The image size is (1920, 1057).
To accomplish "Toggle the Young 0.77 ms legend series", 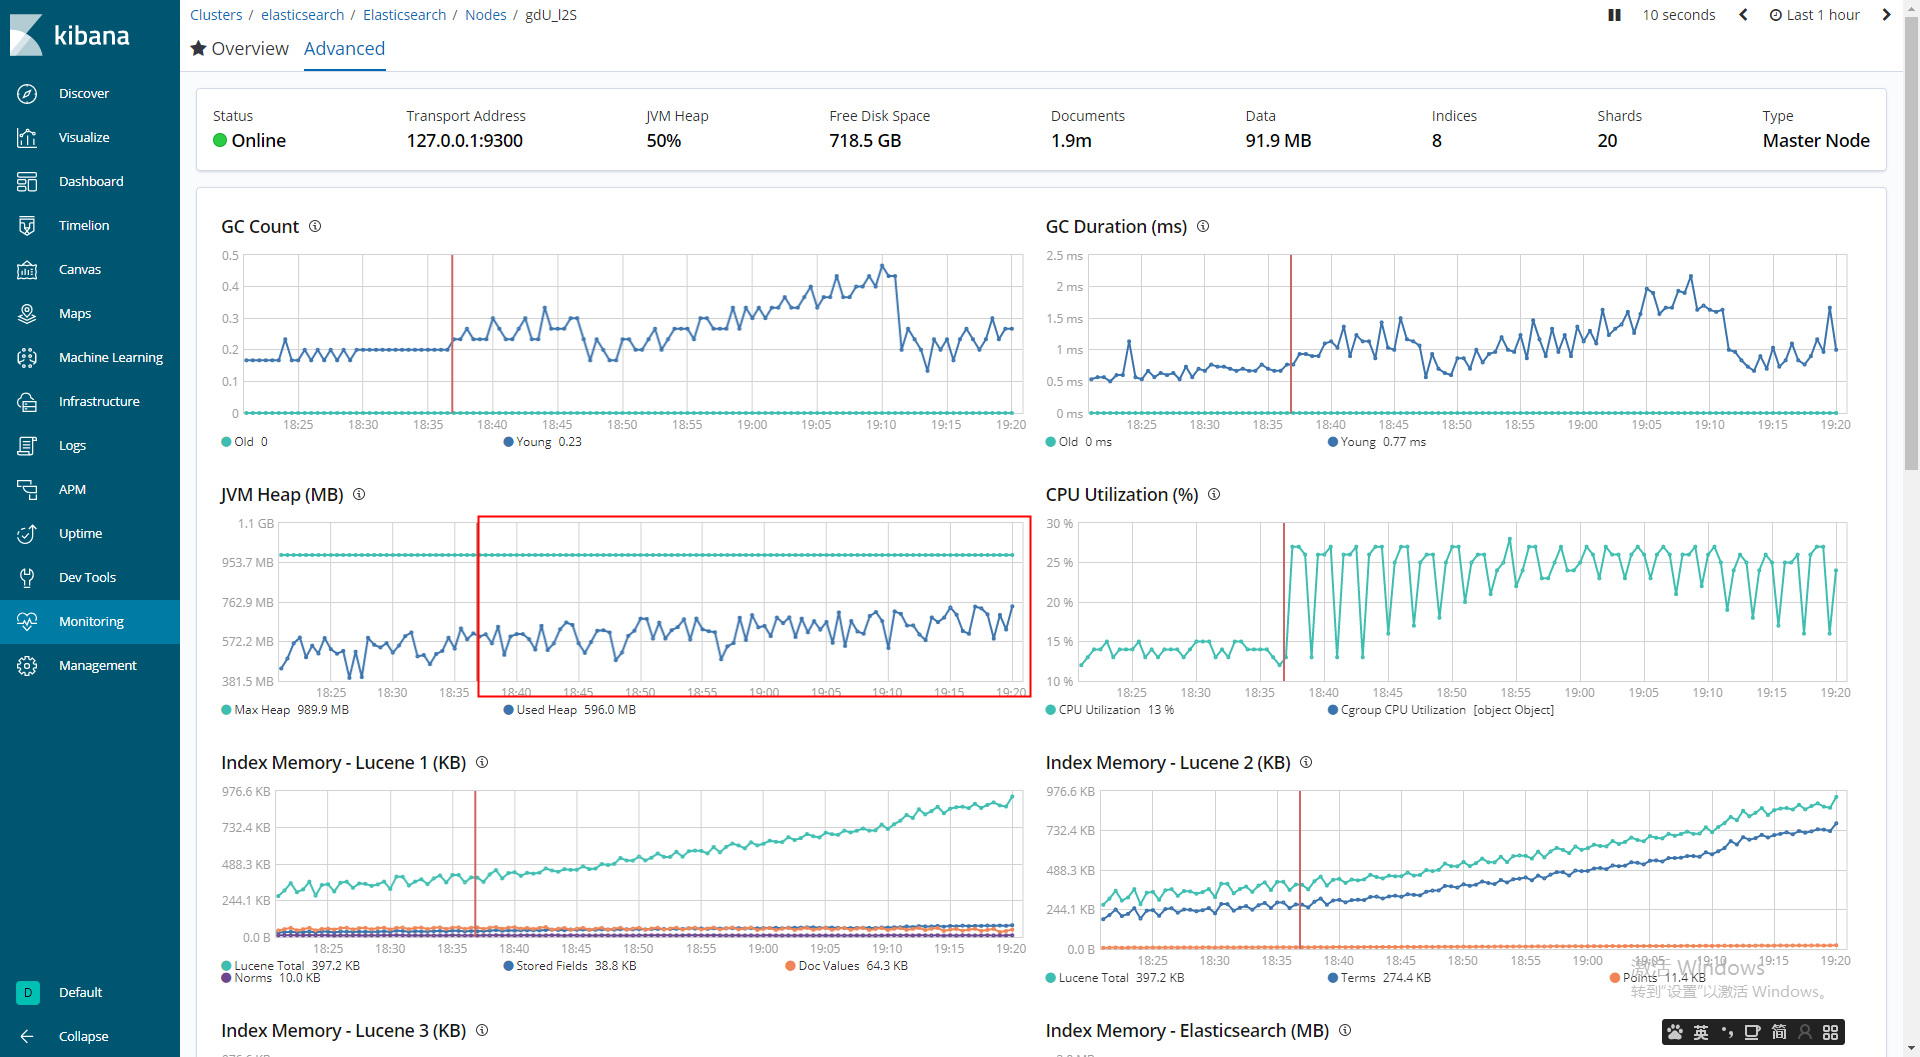I will tap(1377, 442).
